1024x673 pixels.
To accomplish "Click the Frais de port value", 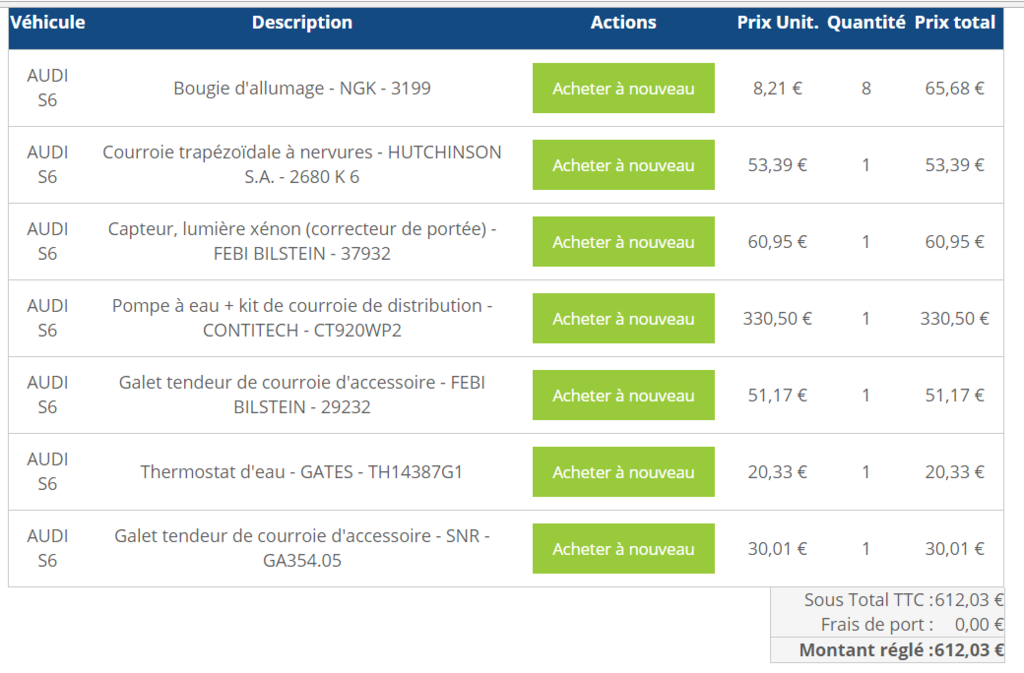I will click(x=978, y=625).
